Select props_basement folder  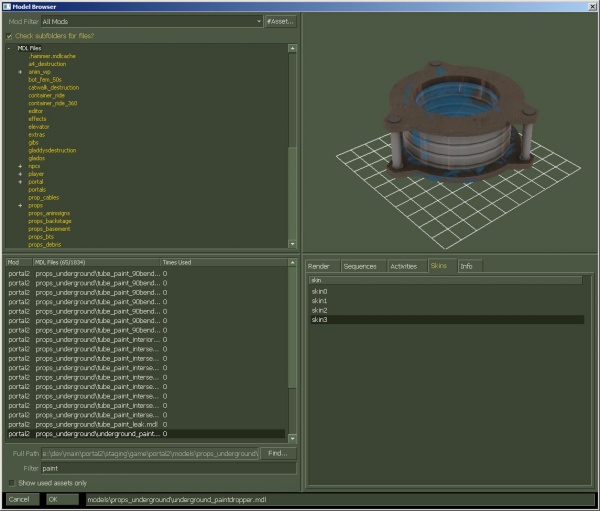pos(49,229)
